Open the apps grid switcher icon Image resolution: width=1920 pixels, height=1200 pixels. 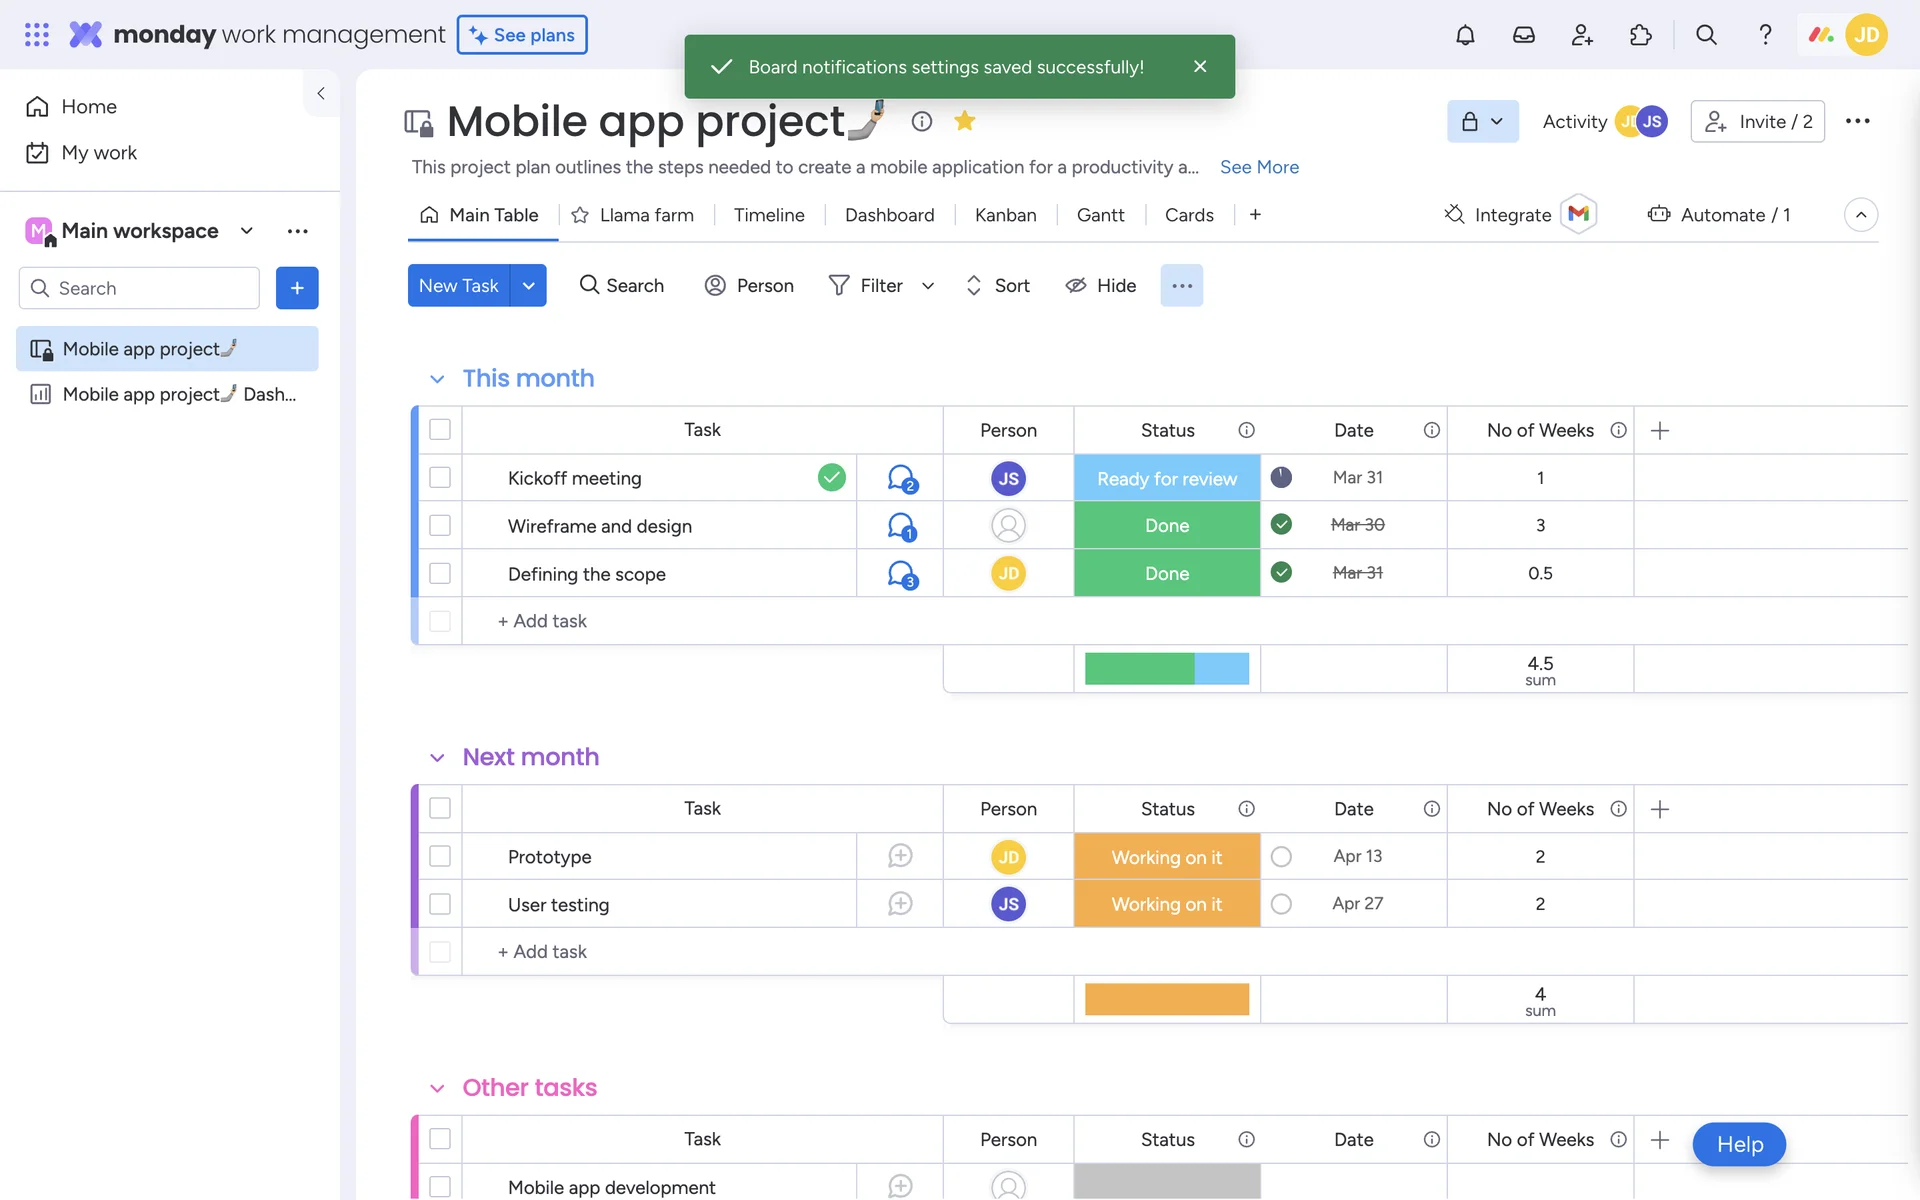click(37, 35)
